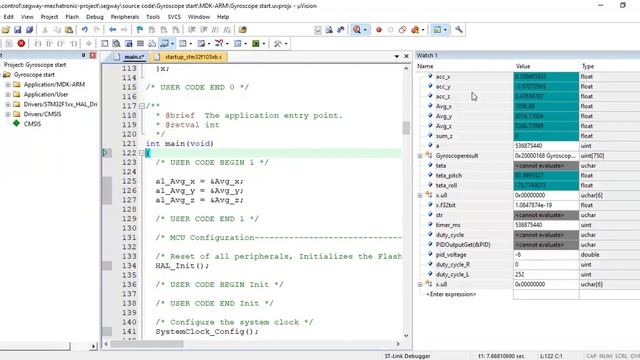Collapse the comment block at line 117

coord(142,106)
